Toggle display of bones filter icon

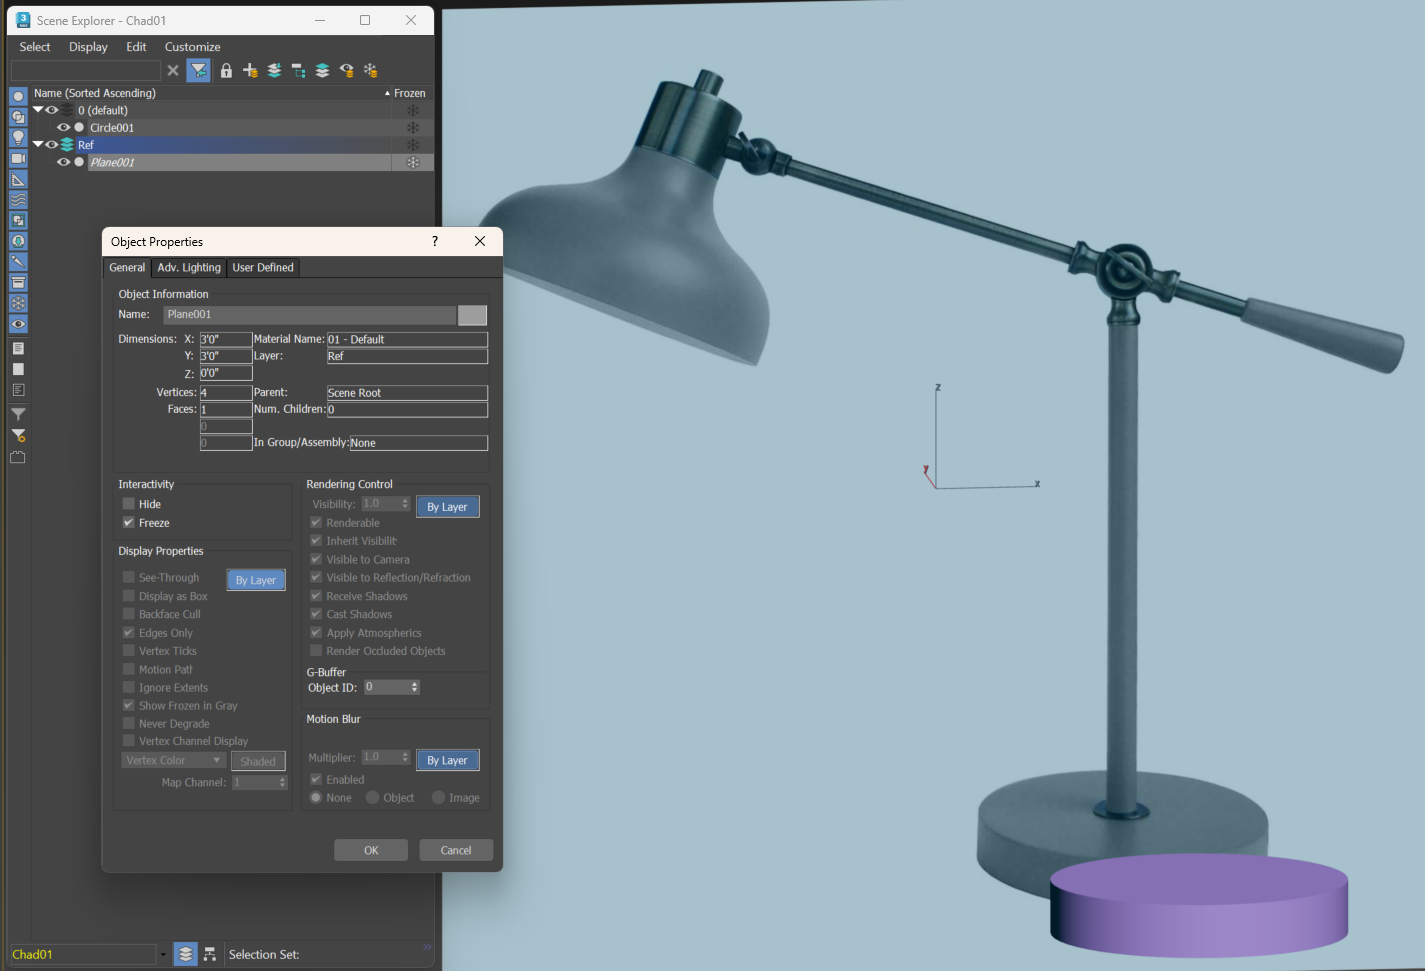point(18,262)
